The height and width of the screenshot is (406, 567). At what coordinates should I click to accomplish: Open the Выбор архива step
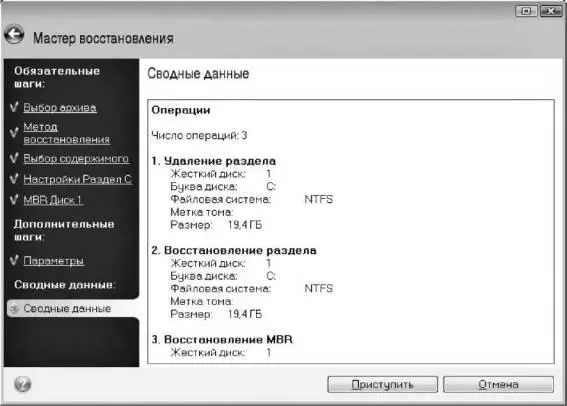[x=60, y=107]
